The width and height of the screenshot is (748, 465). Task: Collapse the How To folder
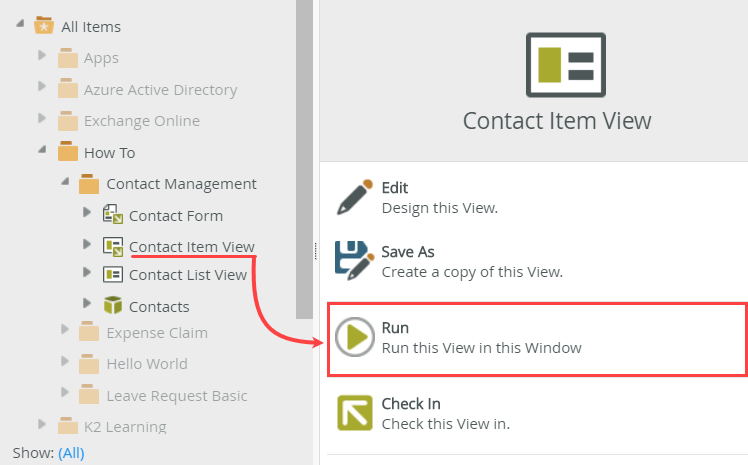click(42, 151)
